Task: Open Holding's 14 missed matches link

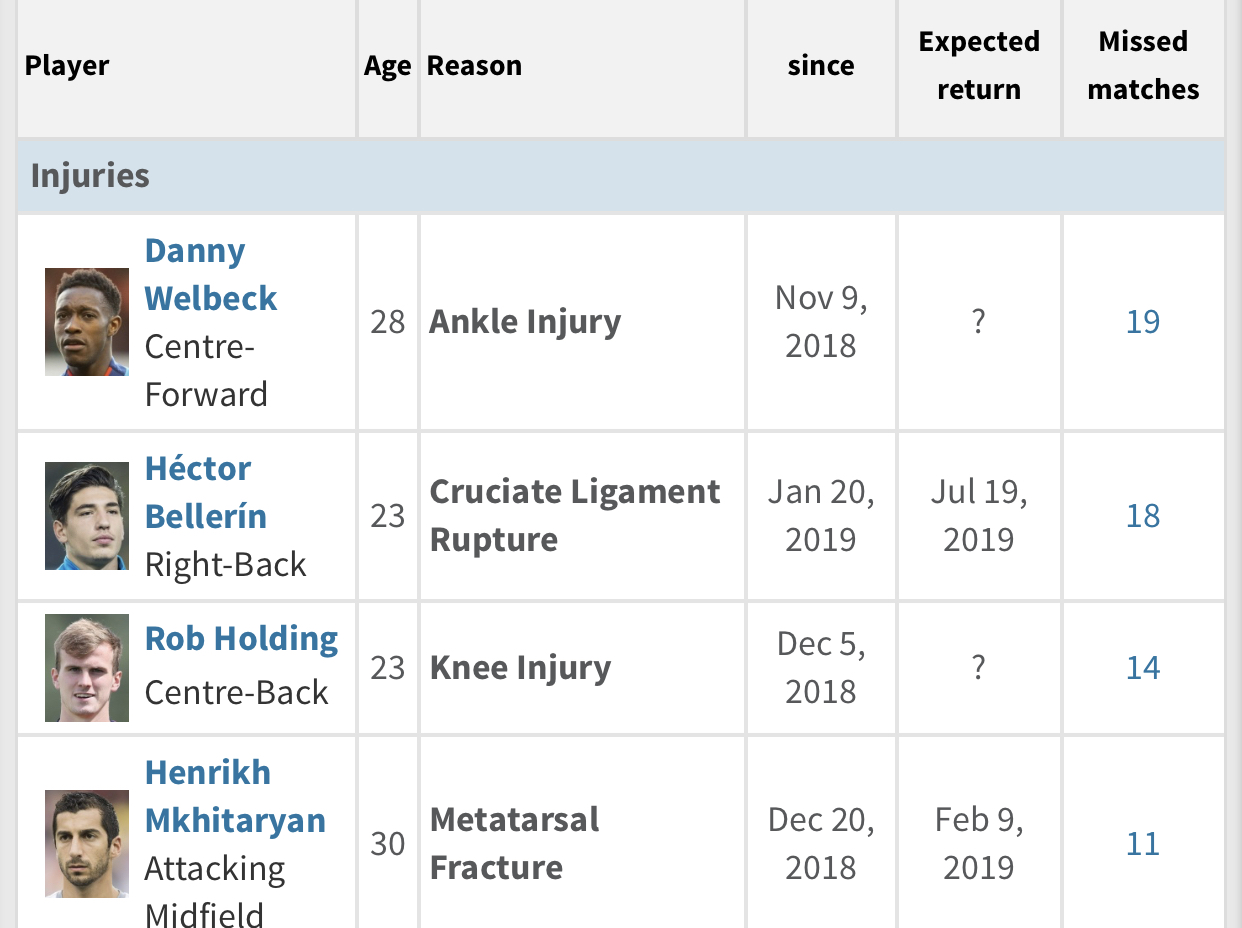Action: coord(1142,668)
